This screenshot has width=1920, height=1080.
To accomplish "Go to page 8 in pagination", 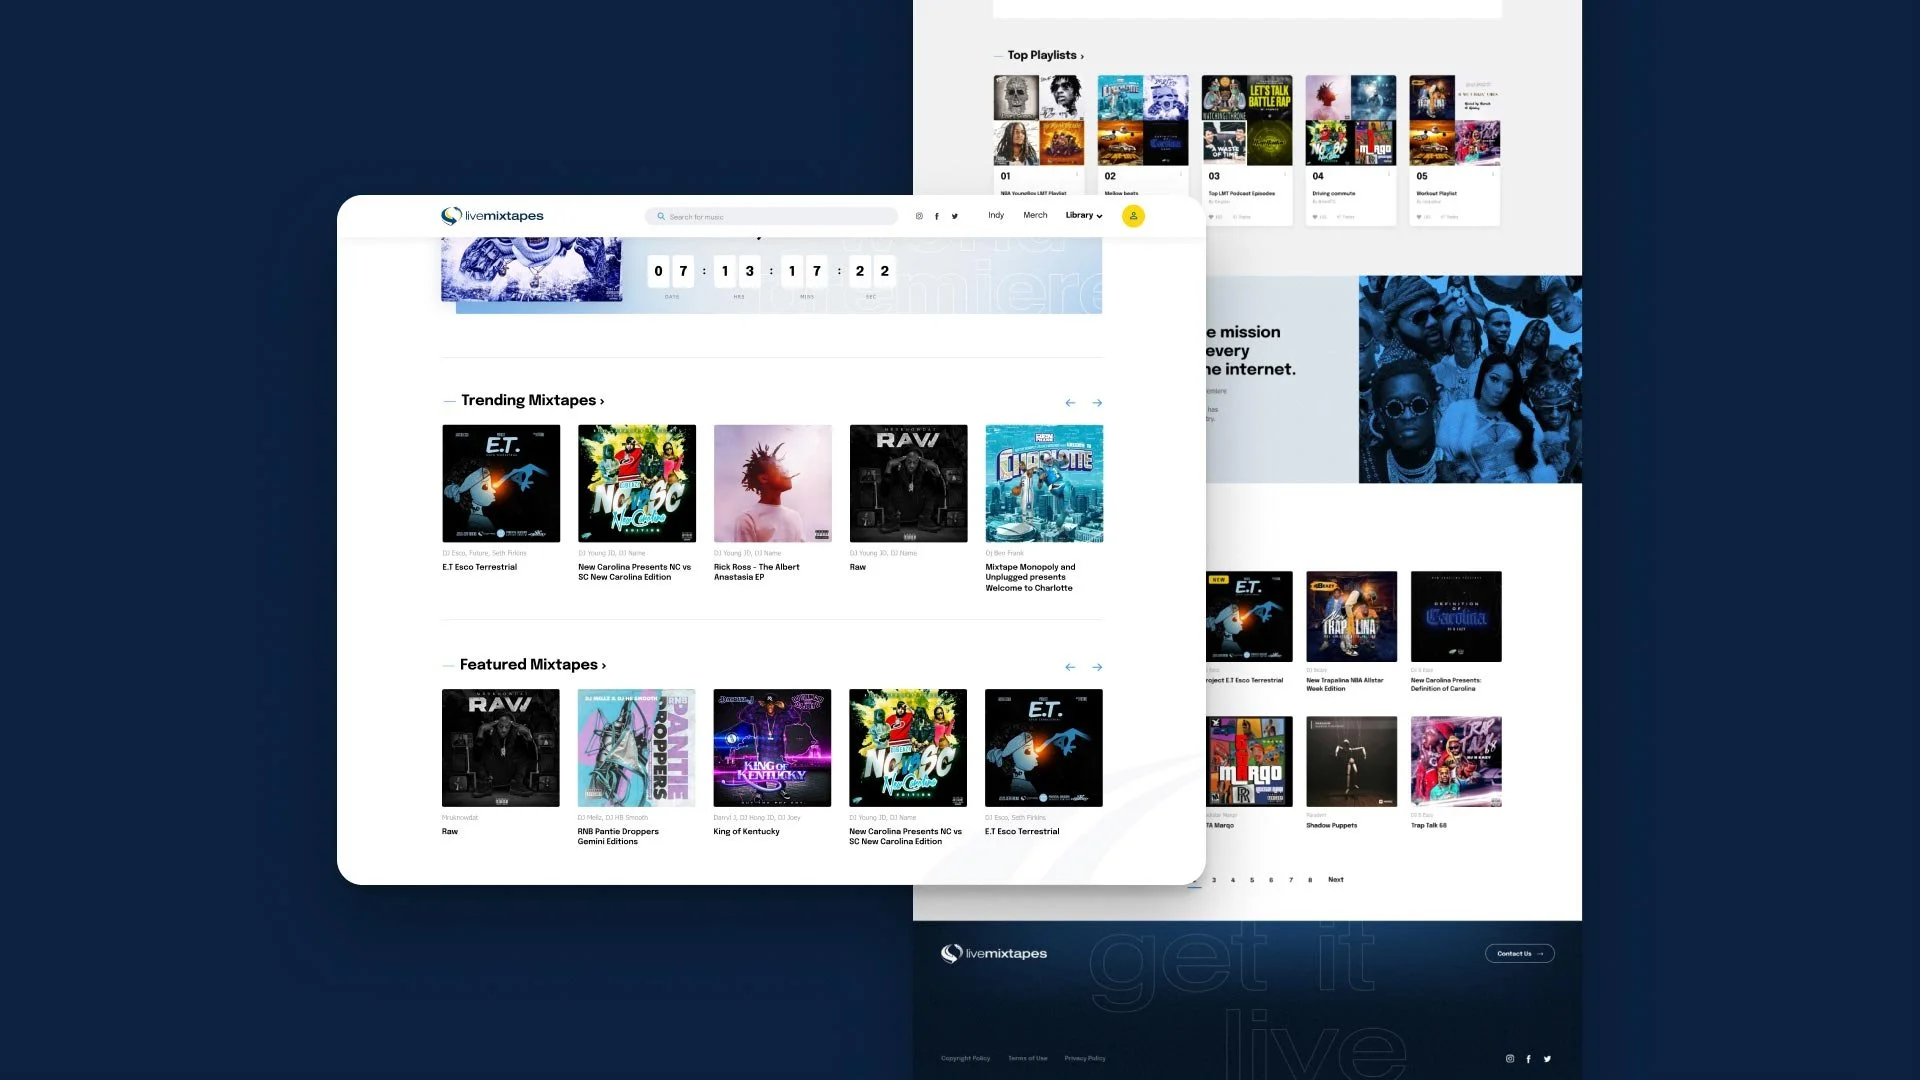I will (x=1310, y=880).
